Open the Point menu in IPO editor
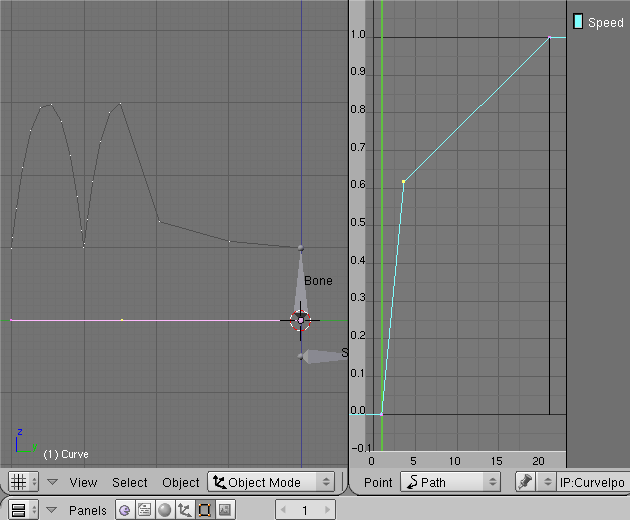630x520 pixels. click(378, 482)
